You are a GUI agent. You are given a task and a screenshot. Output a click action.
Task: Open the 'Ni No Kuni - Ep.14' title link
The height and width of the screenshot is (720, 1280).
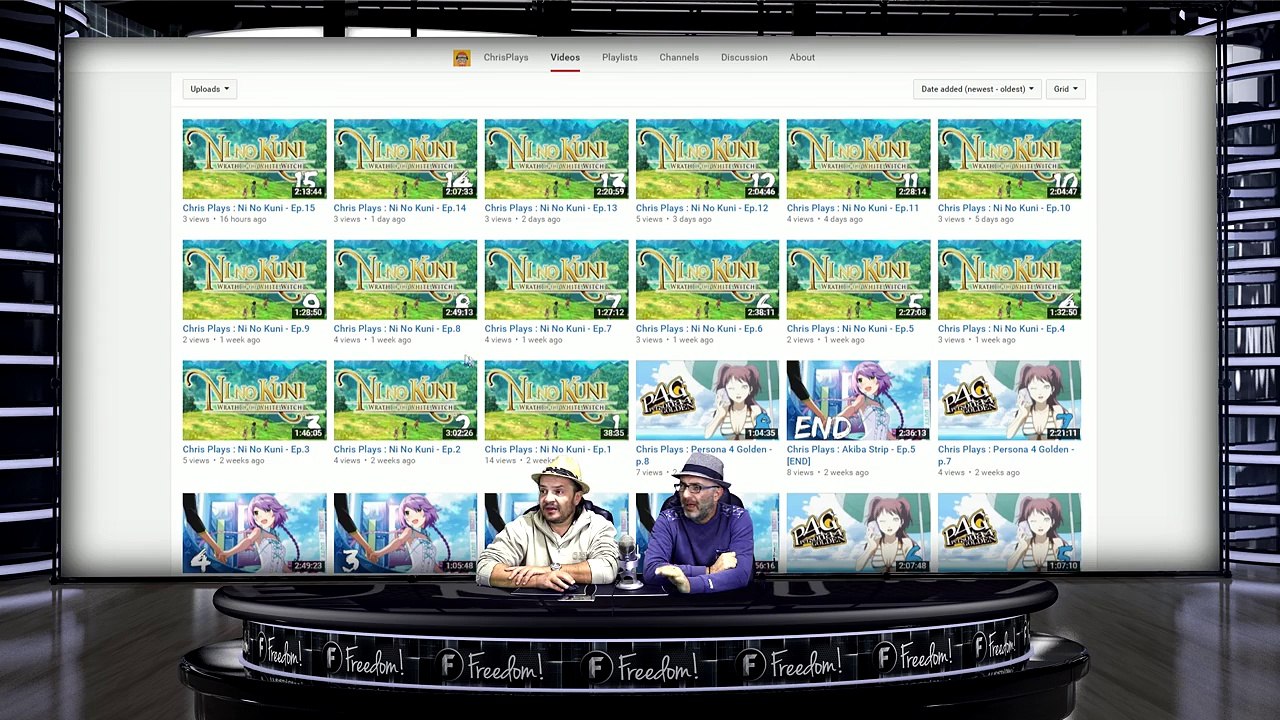click(399, 208)
